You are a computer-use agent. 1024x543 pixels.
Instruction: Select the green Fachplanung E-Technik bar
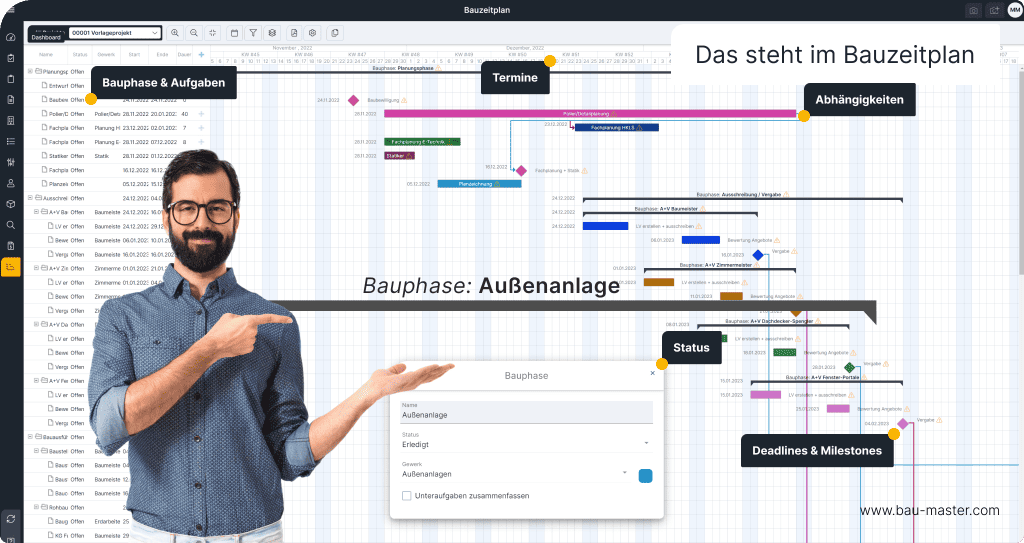point(423,142)
